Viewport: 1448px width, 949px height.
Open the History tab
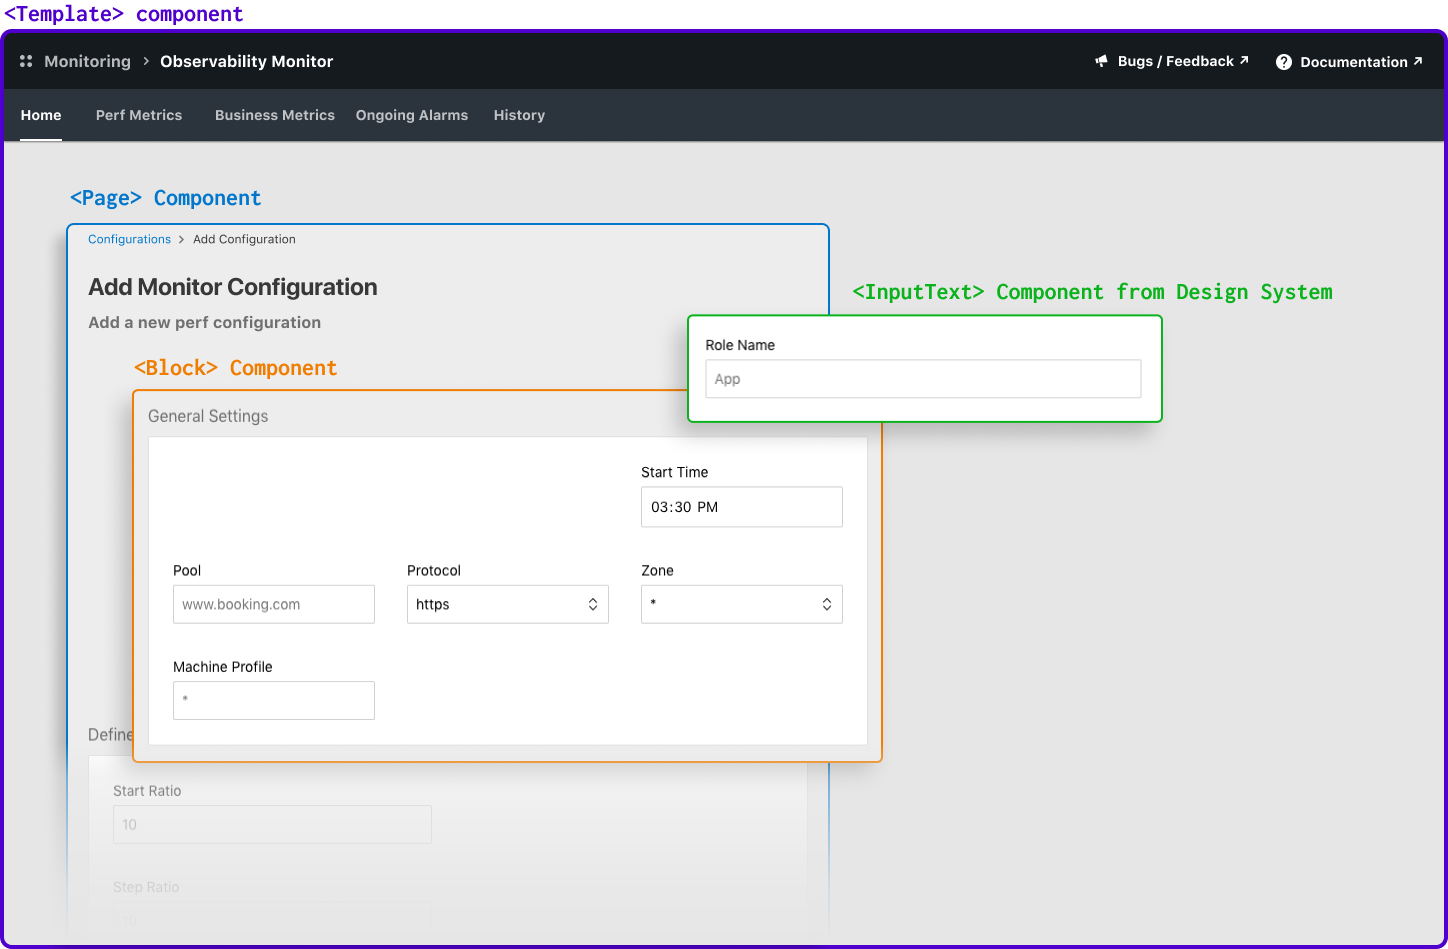point(519,115)
